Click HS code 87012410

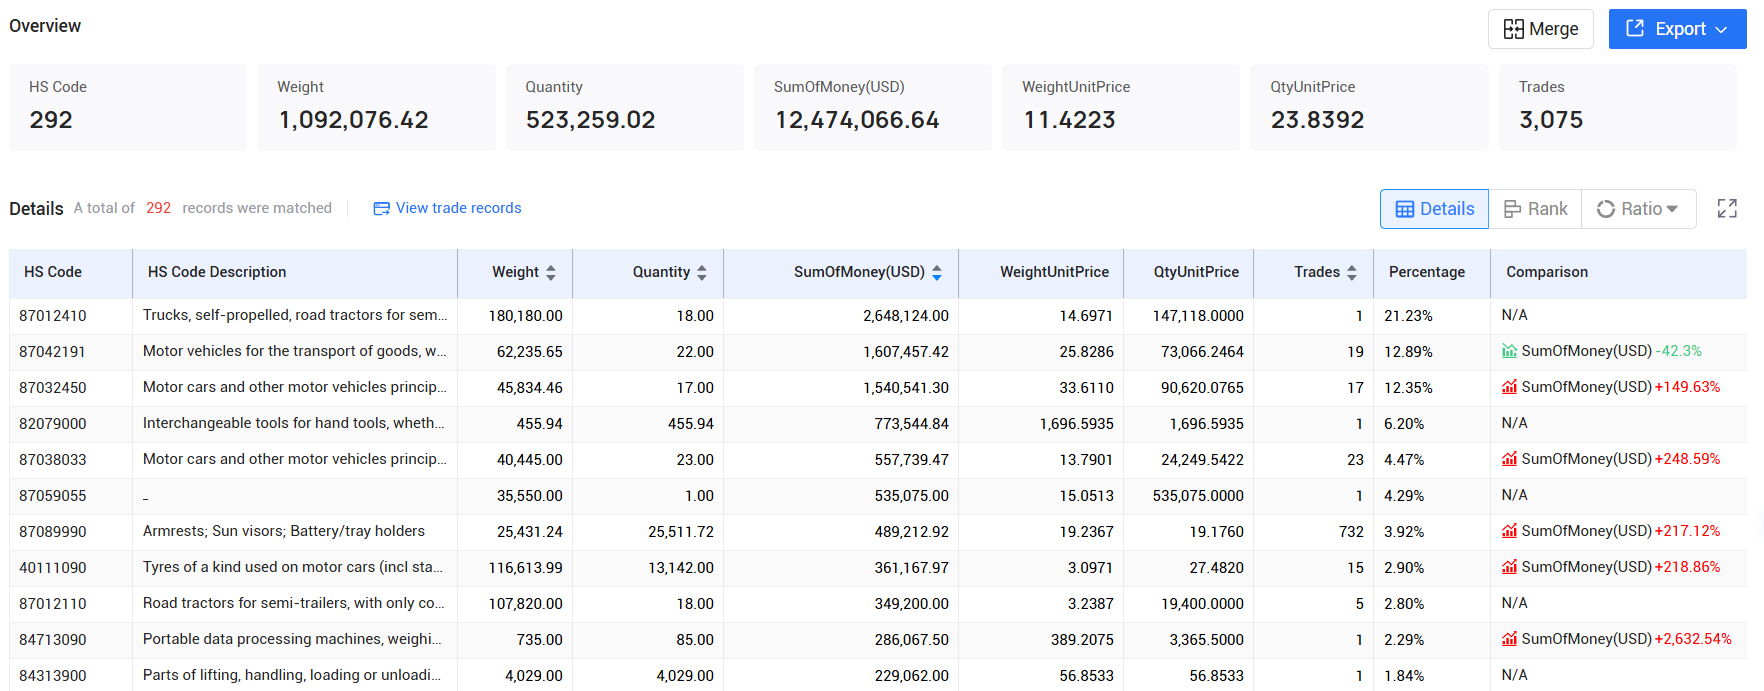pos(53,316)
